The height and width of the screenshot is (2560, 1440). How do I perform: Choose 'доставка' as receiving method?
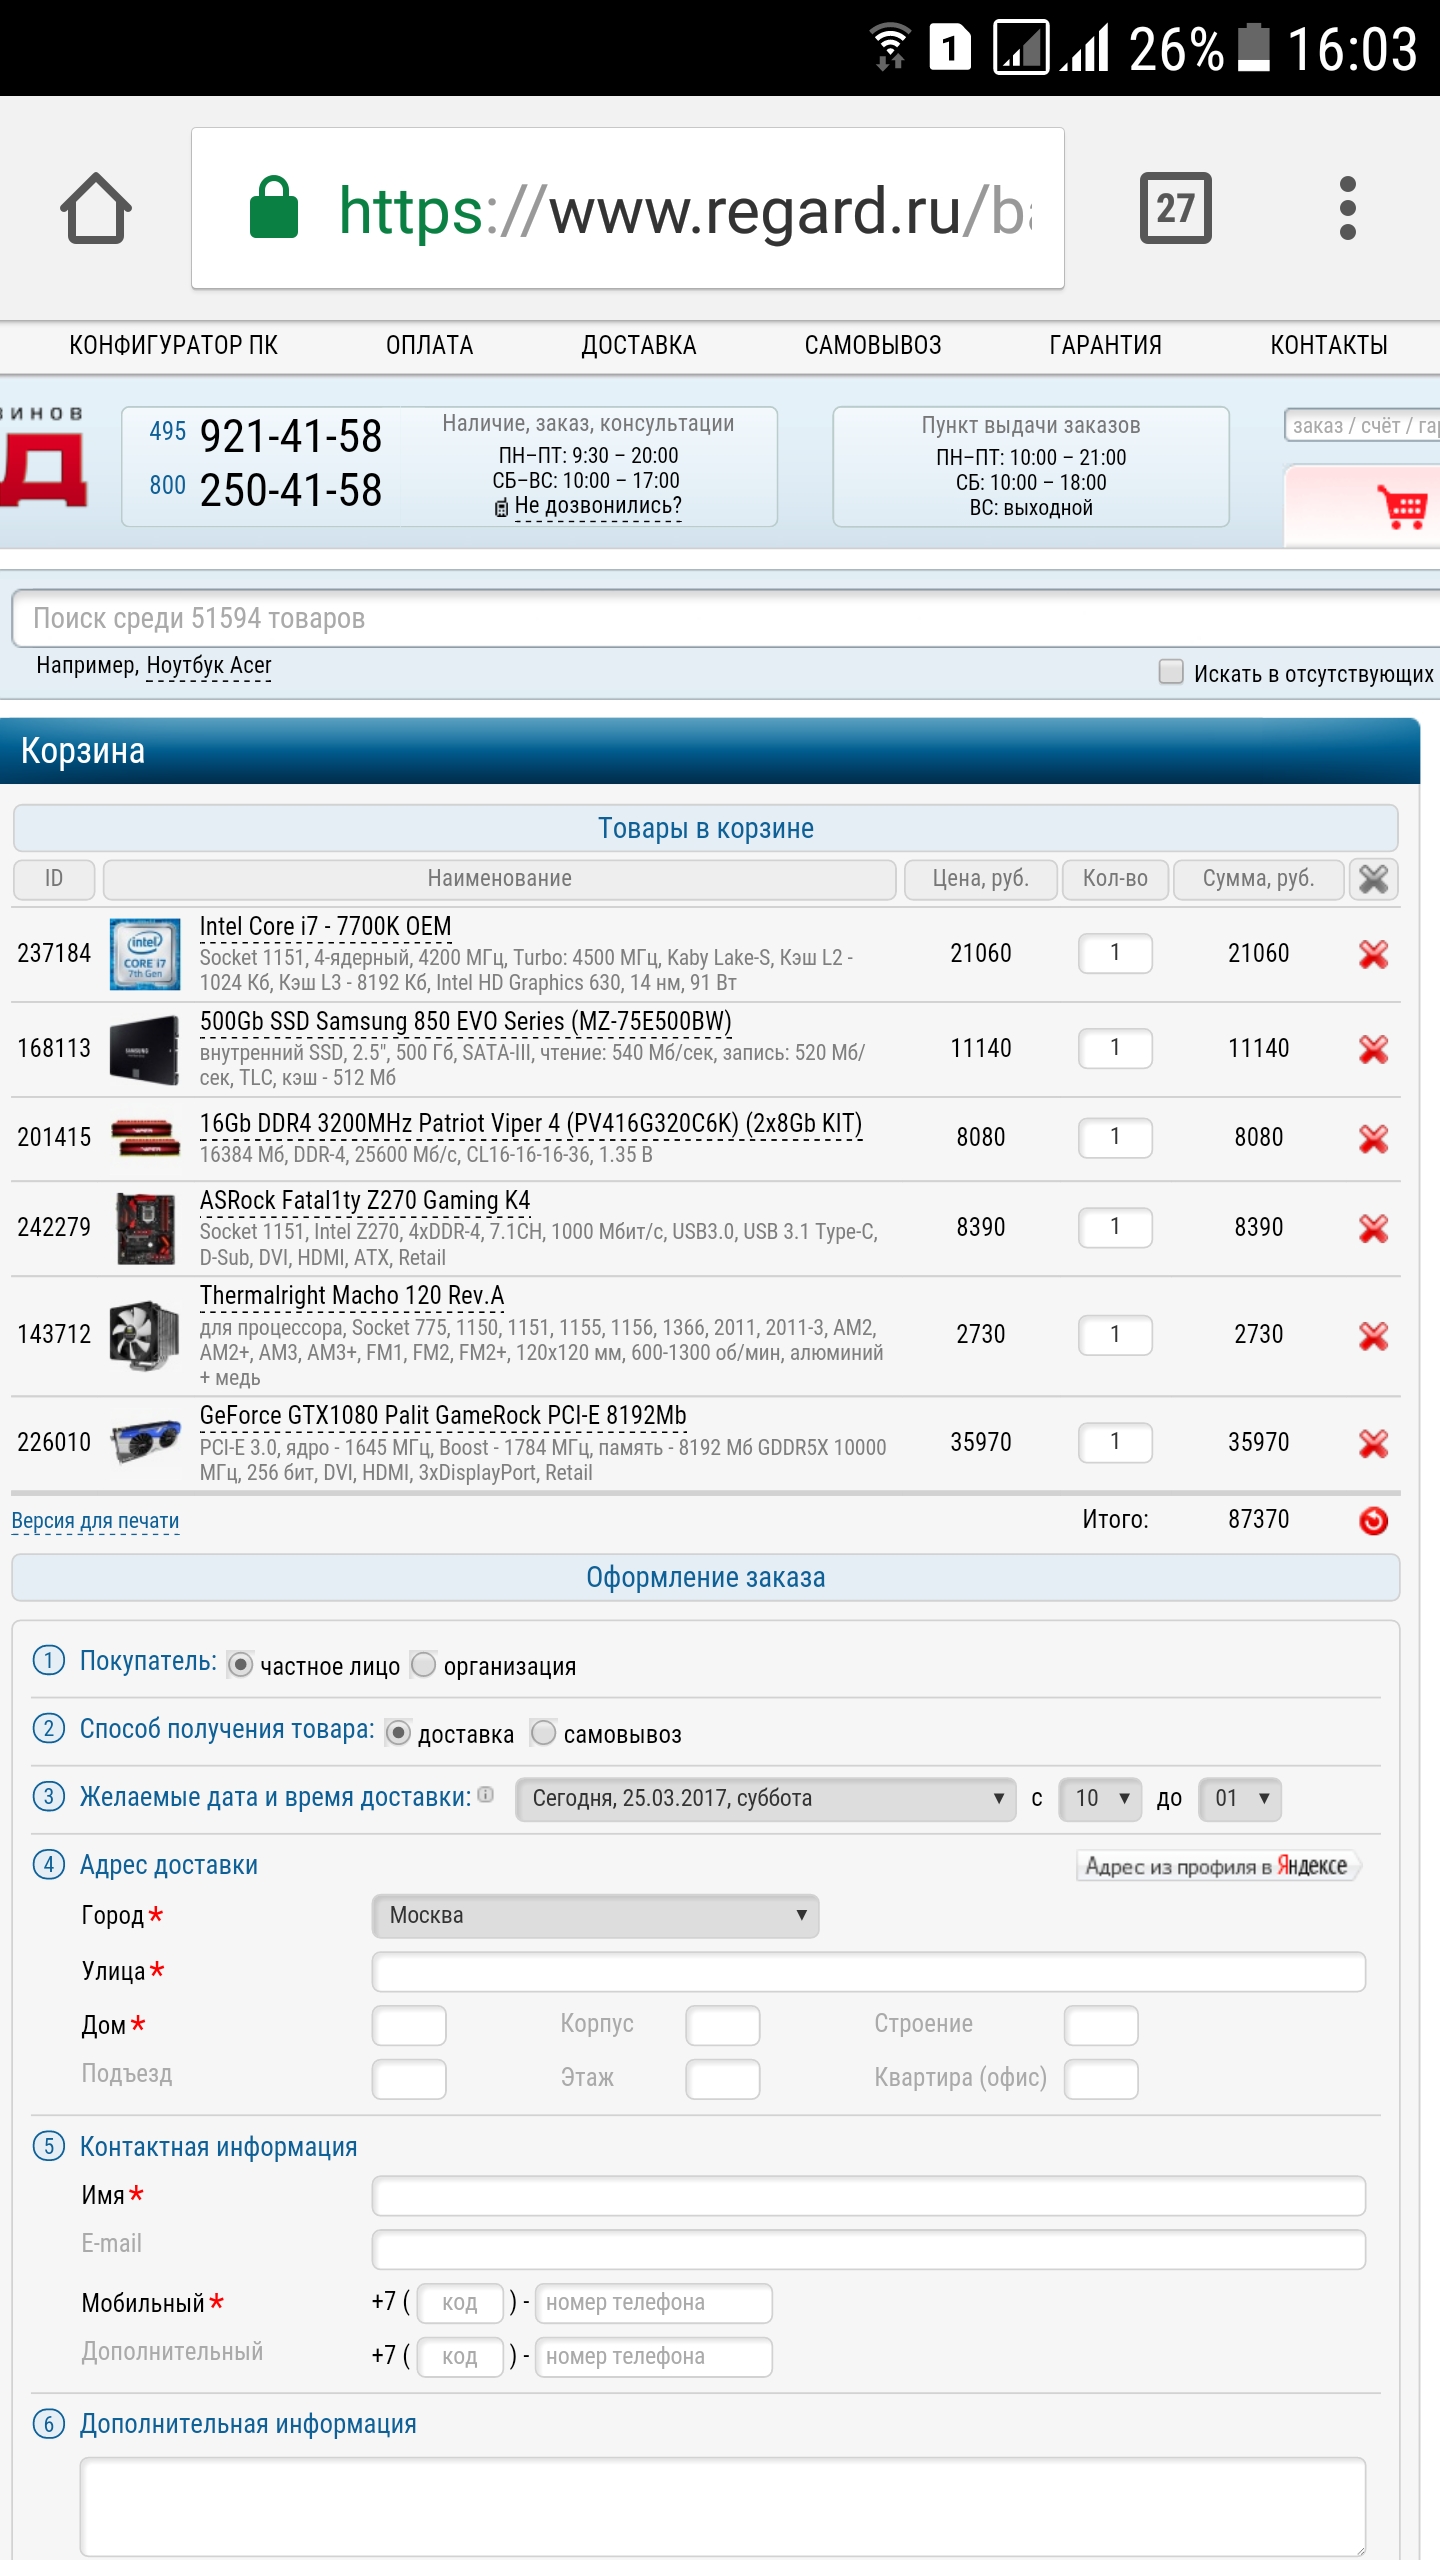[398, 1733]
